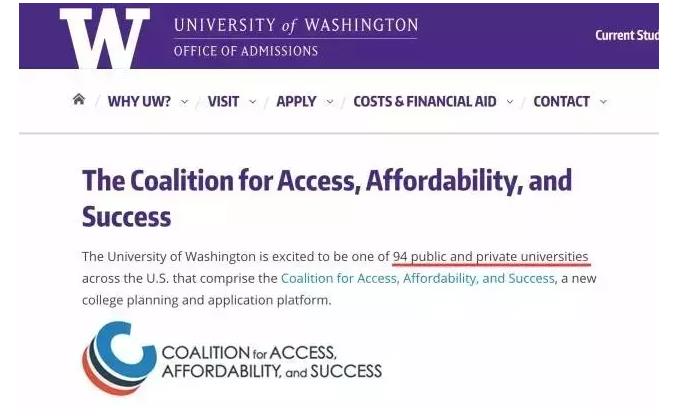Click the University of Washington header text
Screen dimensions: 678x416
tap(296, 25)
